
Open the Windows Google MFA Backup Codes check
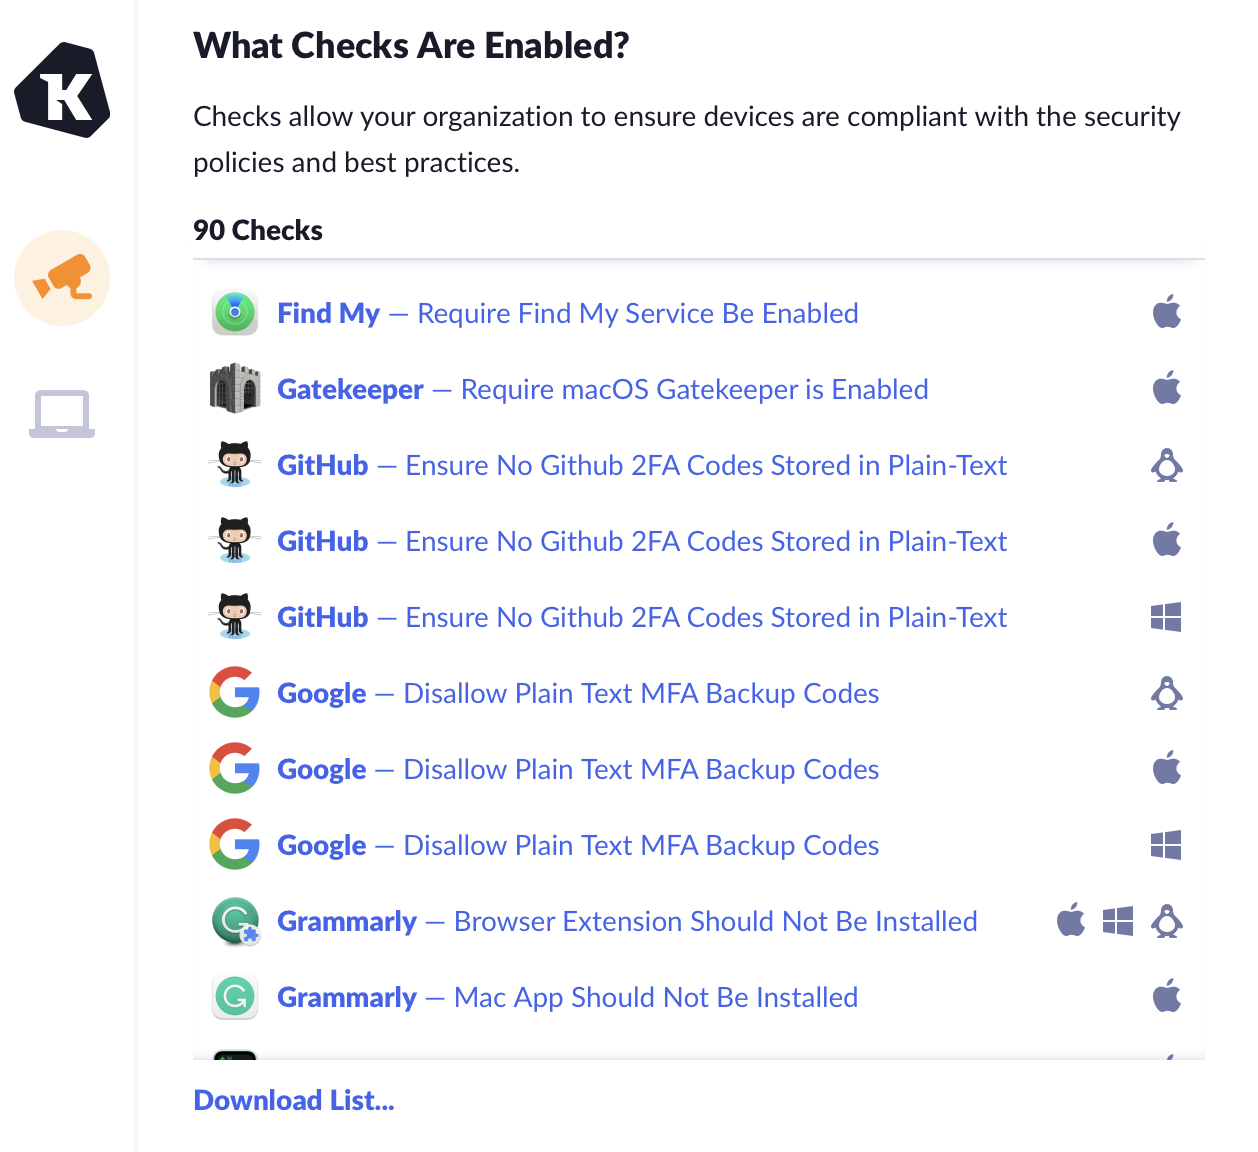(577, 846)
